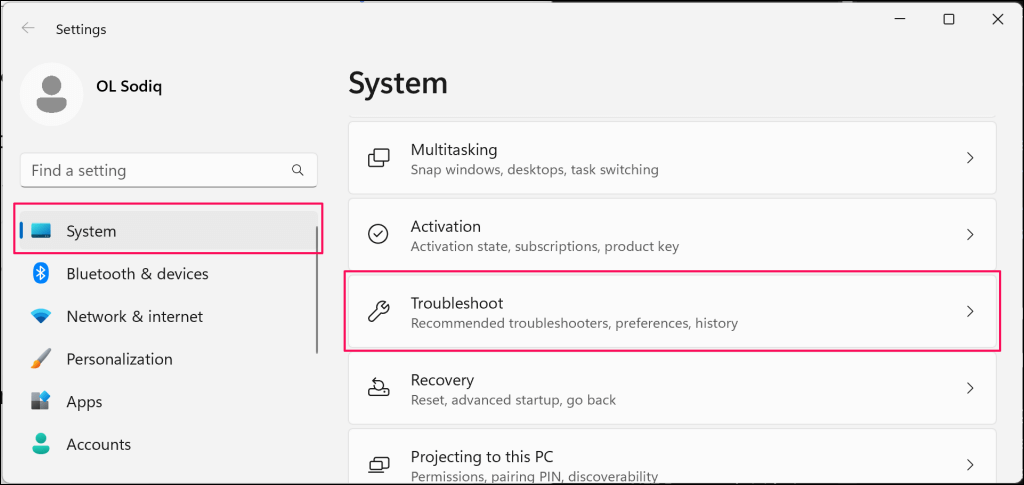Open Troubleshoot via its chevron arrow
The image size is (1024, 485).
click(969, 312)
